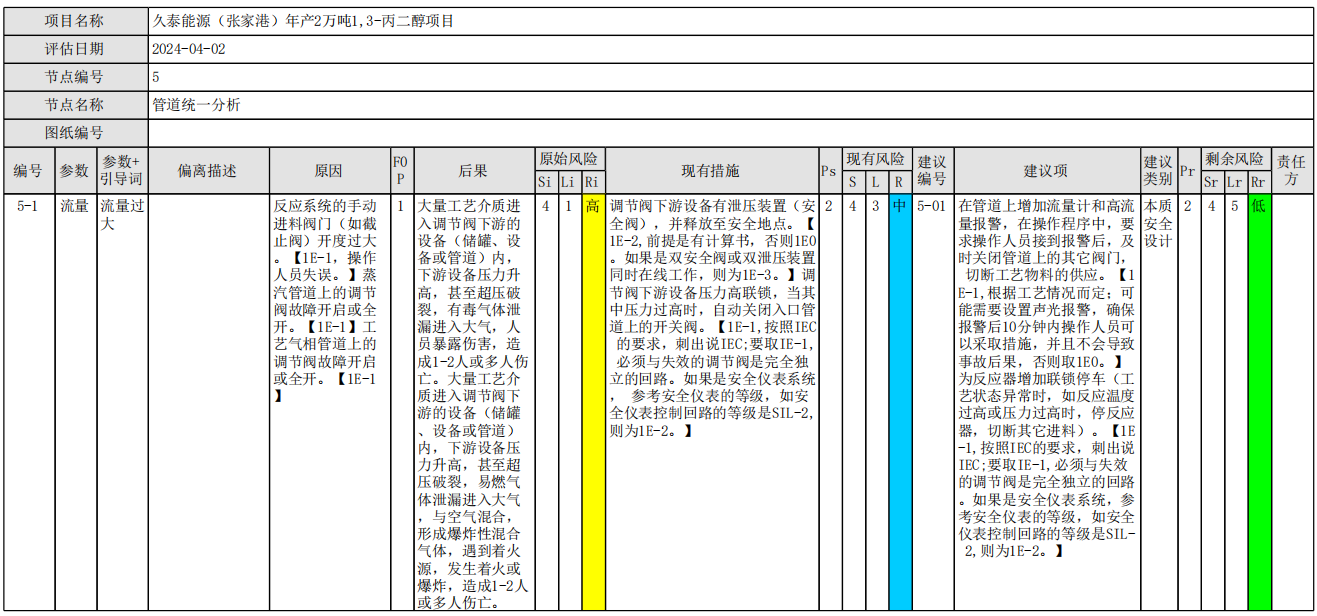Select recommendation number 5-01
The height and width of the screenshot is (616, 1317).
click(x=932, y=402)
